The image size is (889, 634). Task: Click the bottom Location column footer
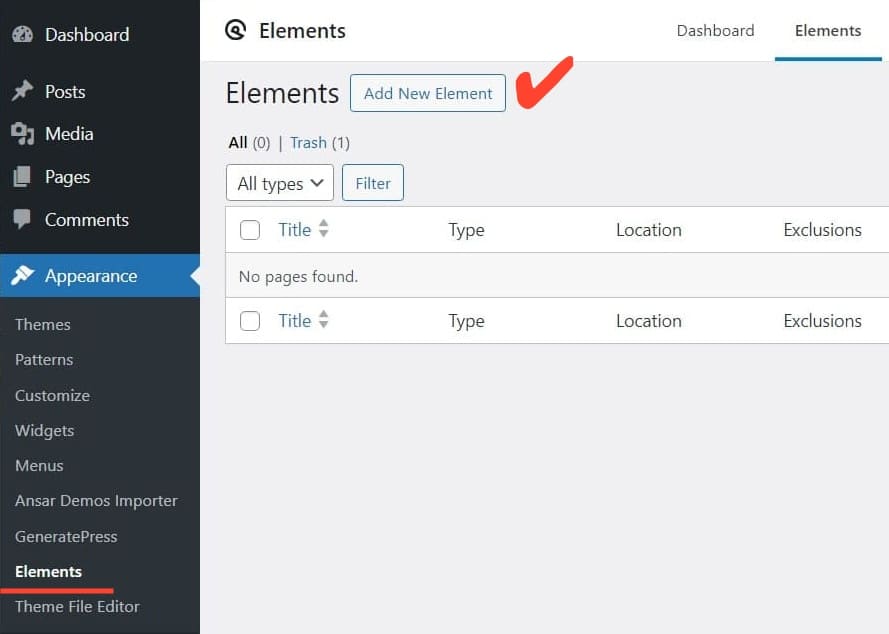(649, 320)
